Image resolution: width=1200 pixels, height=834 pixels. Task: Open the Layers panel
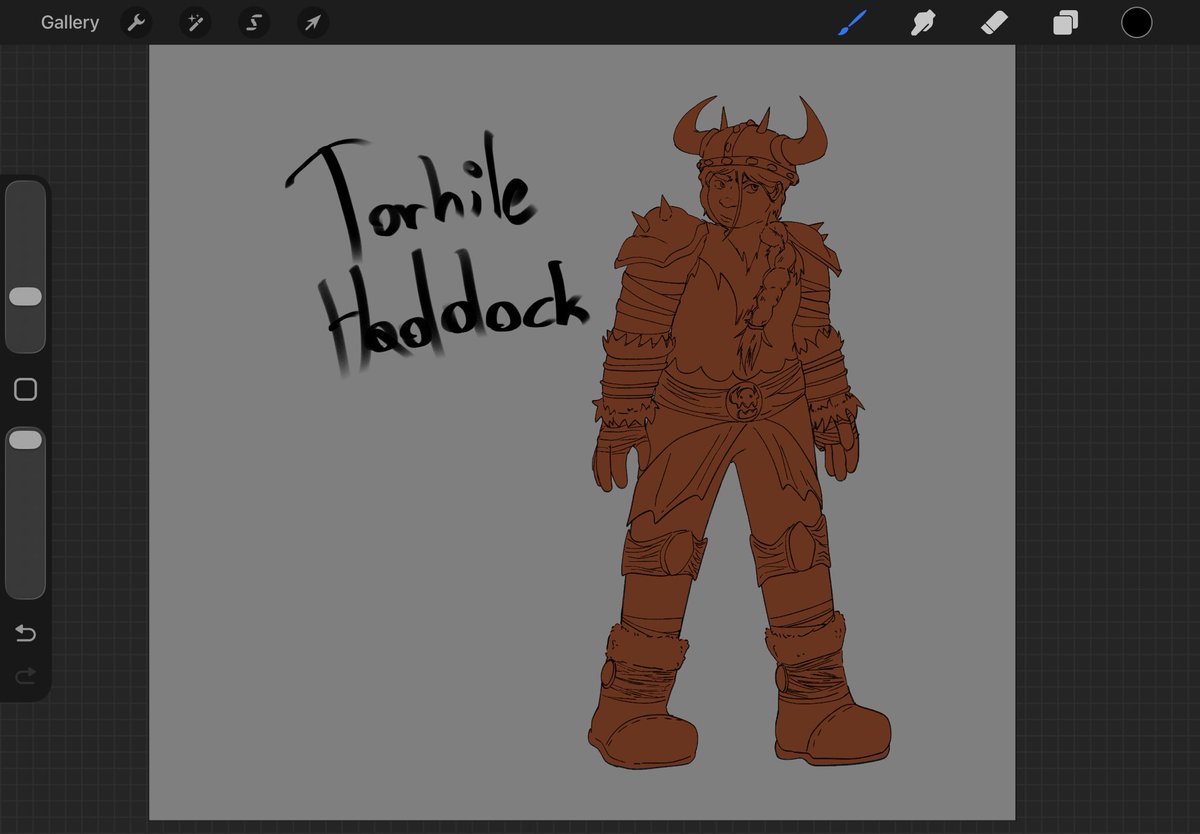pos(1066,22)
